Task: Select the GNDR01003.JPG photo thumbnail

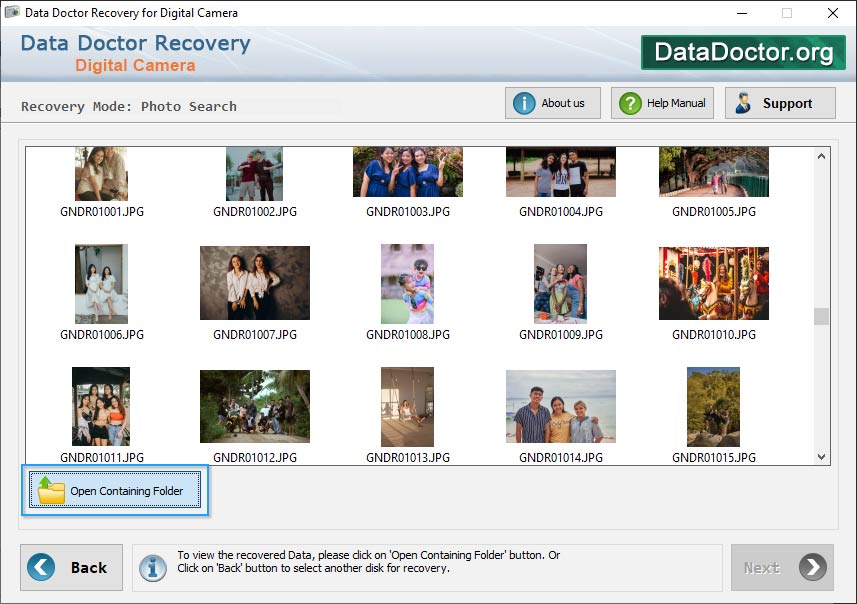Action: pyautogui.click(x=407, y=173)
